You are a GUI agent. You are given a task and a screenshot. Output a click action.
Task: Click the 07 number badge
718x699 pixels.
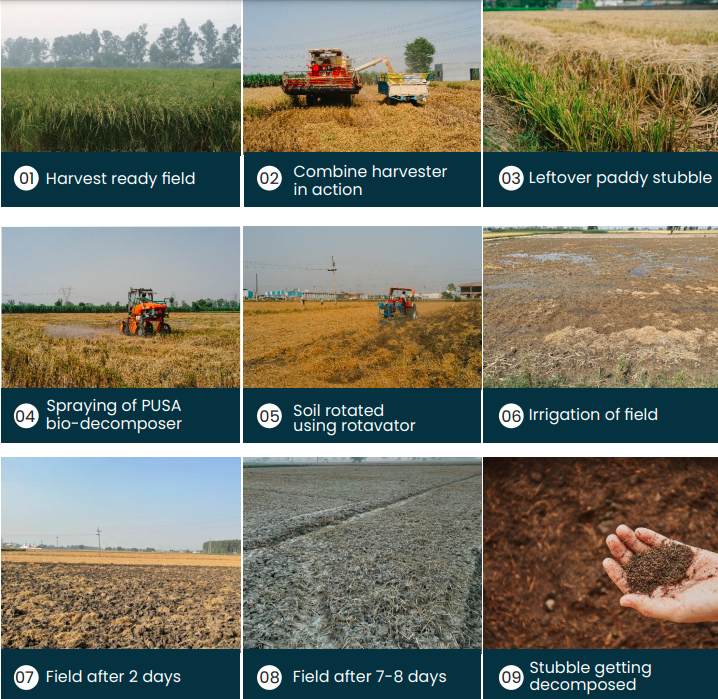26,677
